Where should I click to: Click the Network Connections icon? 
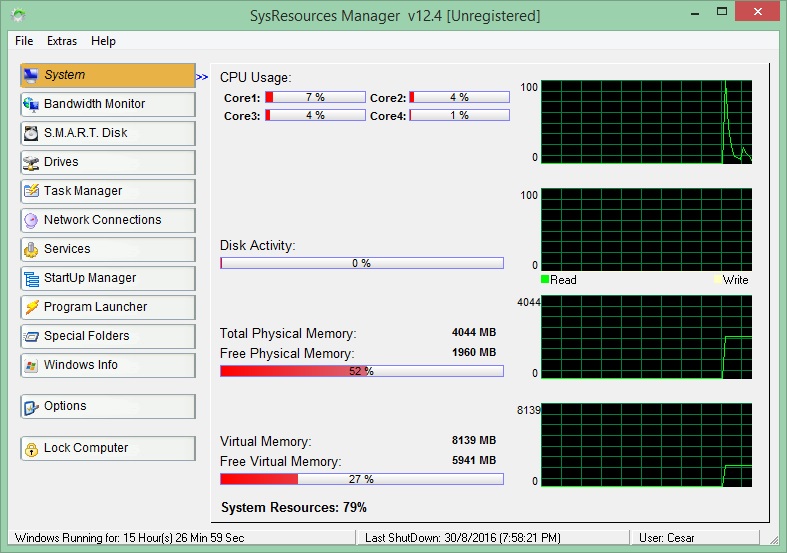click(31, 220)
